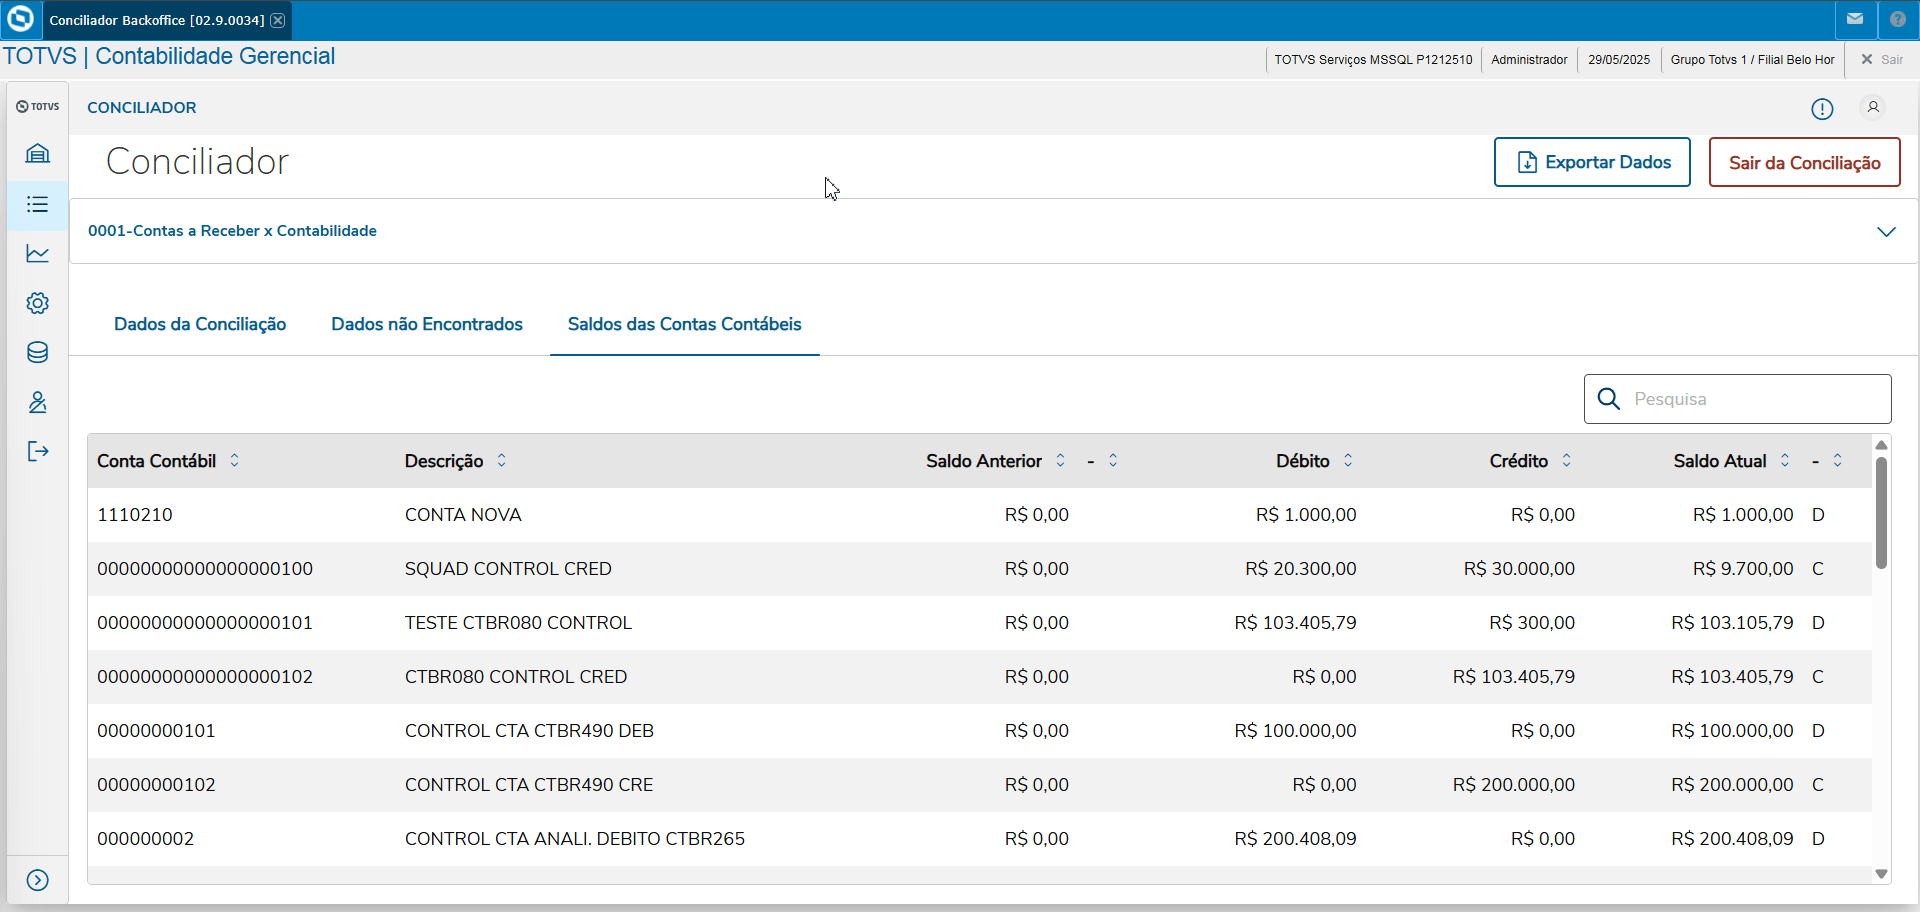The width and height of the screenshot is (1920, 912).
Task: Sort by Conta Contábil column
Action: pyautogui.click(x=234, y=460)
